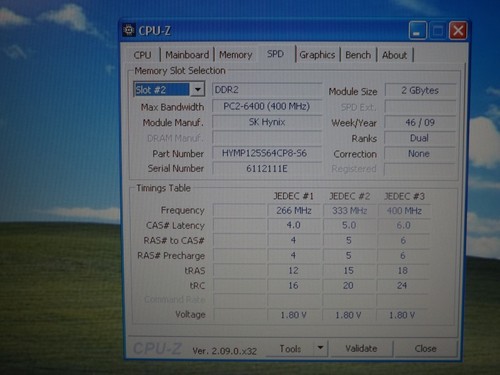The height and width of the screenshot is (375, 500).
Task: Click the Timings Table group label
Action: coord(163,188)
